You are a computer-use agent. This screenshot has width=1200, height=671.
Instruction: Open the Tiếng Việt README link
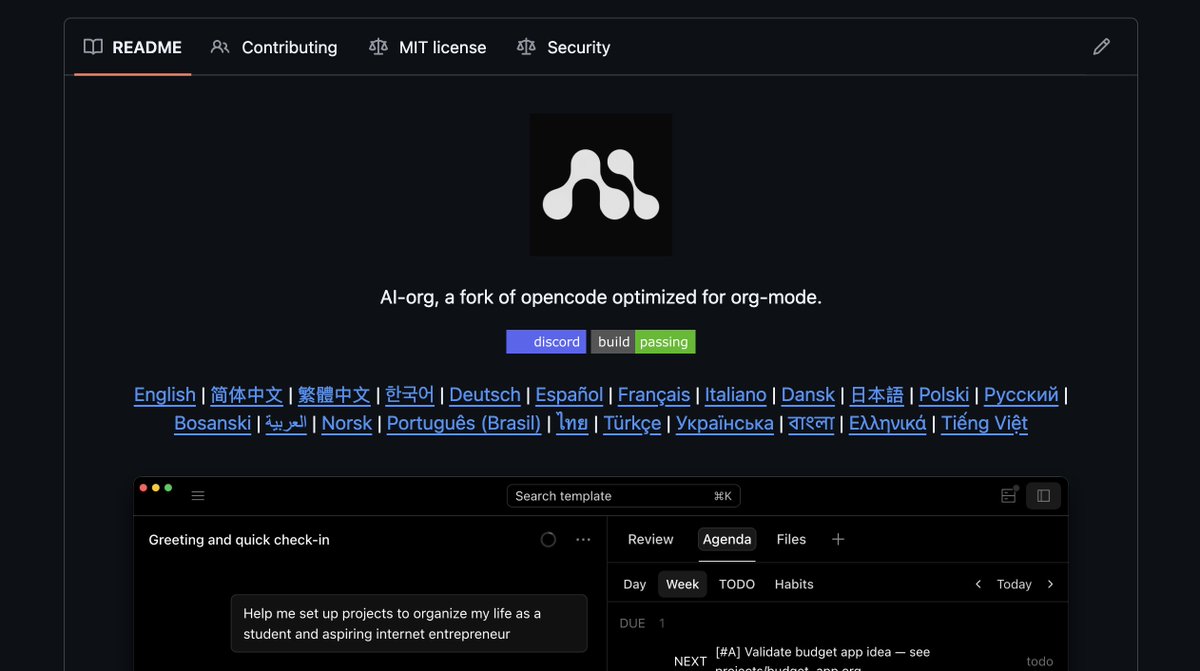click(984, 423)
